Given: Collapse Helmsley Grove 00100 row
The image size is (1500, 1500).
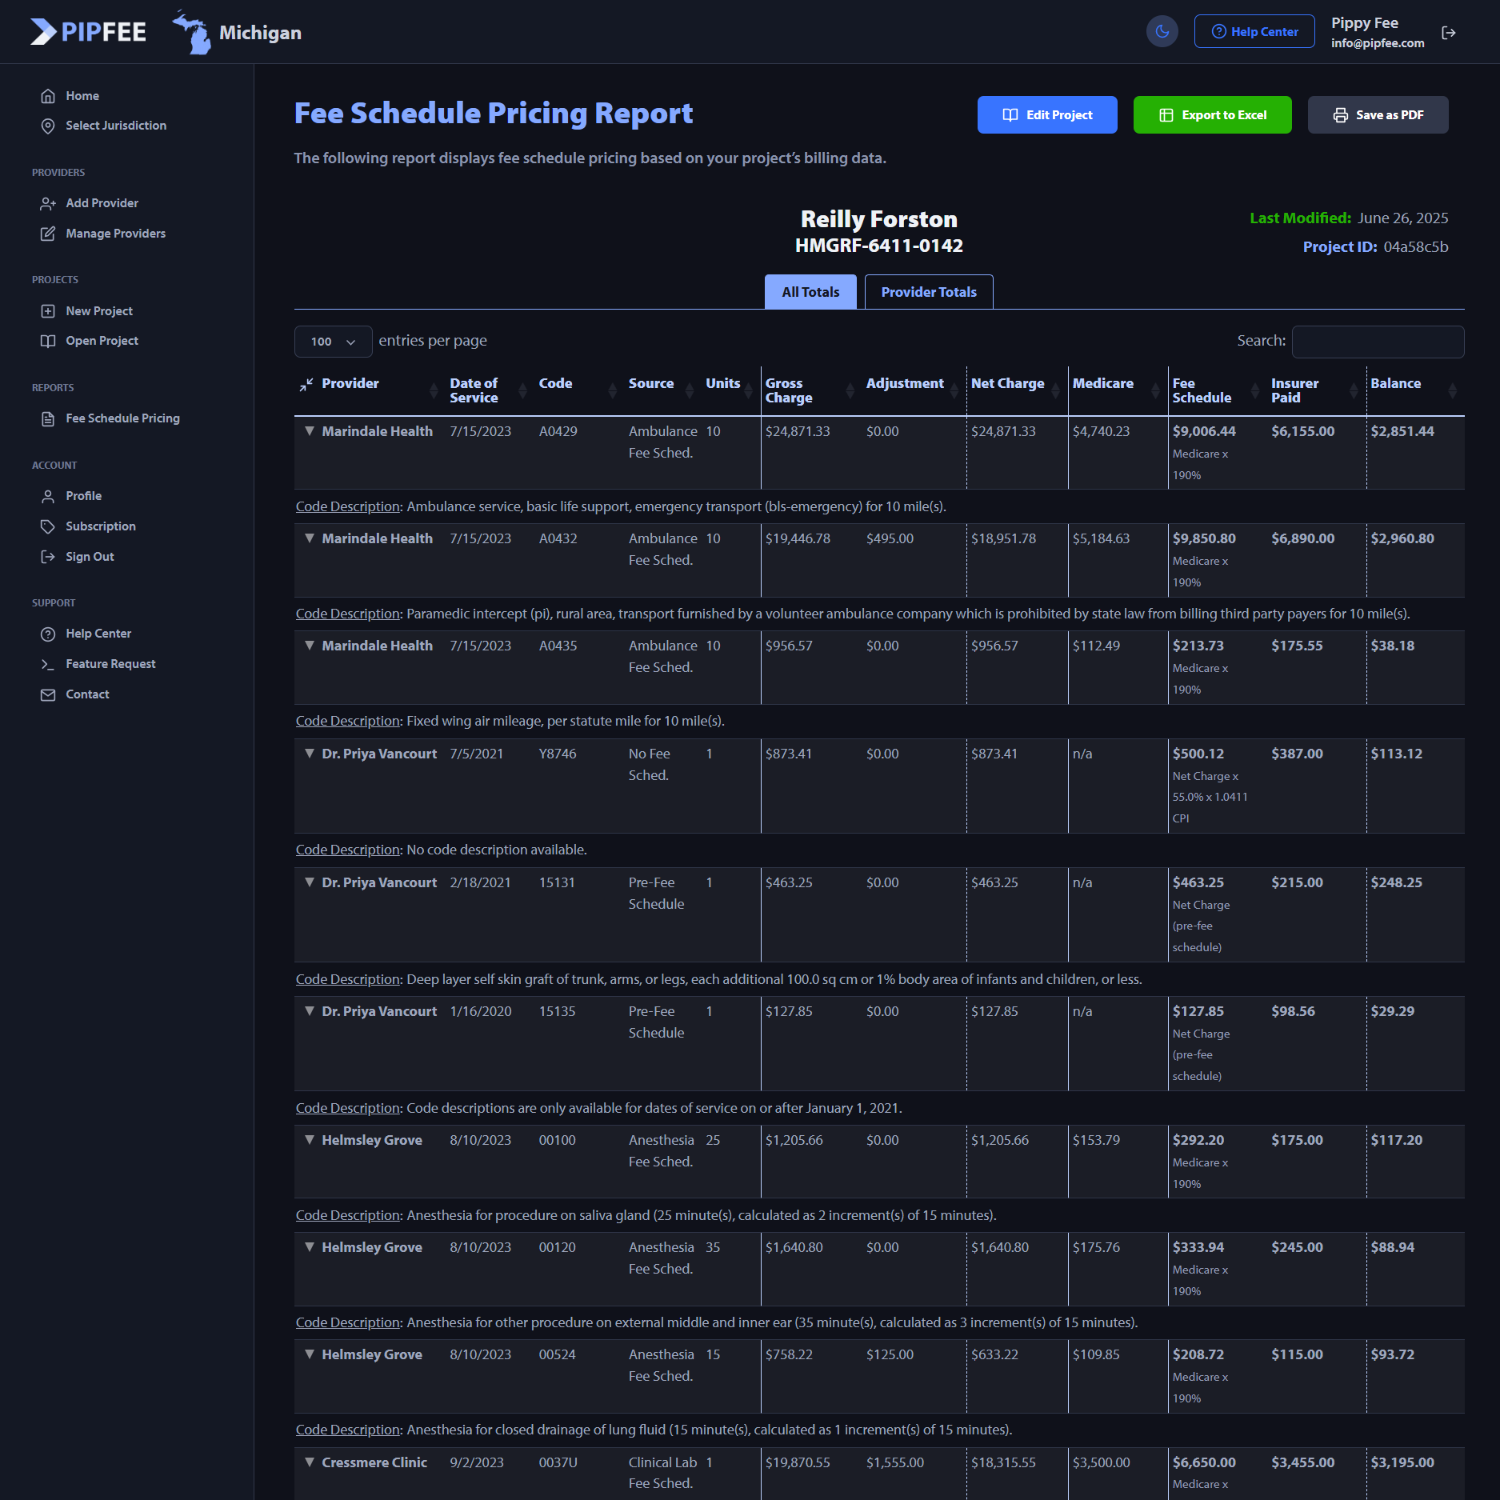Looking at the screenshot, I should click(310, 1140).
